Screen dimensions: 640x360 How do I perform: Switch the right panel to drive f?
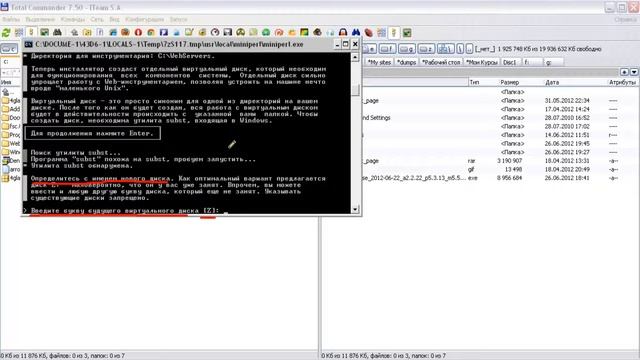(x=387, y=49)
